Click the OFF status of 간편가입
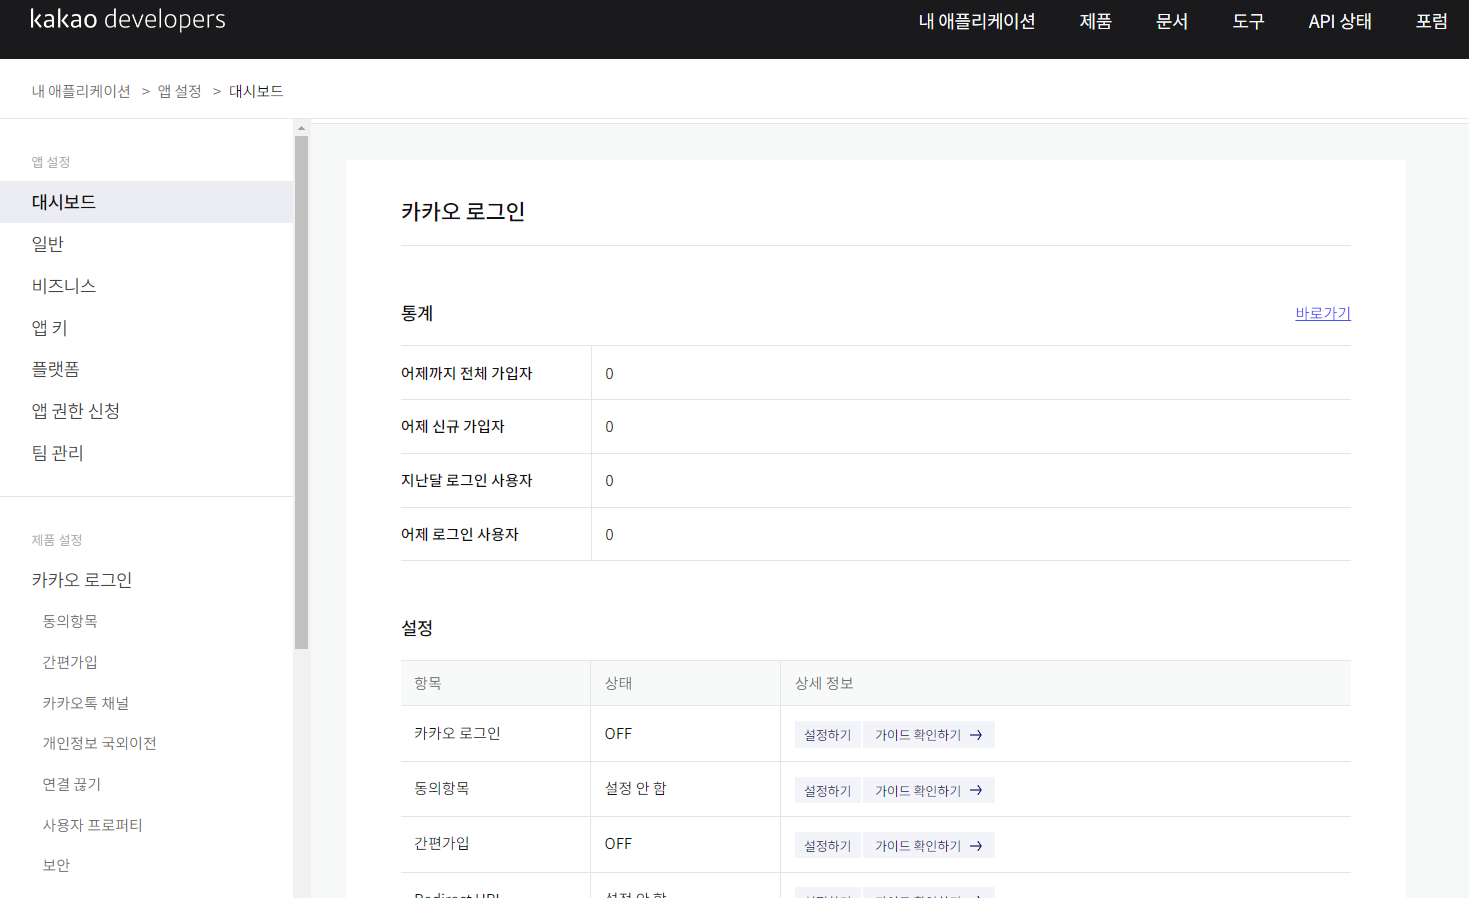1469x898 pixels. [618, 844]
